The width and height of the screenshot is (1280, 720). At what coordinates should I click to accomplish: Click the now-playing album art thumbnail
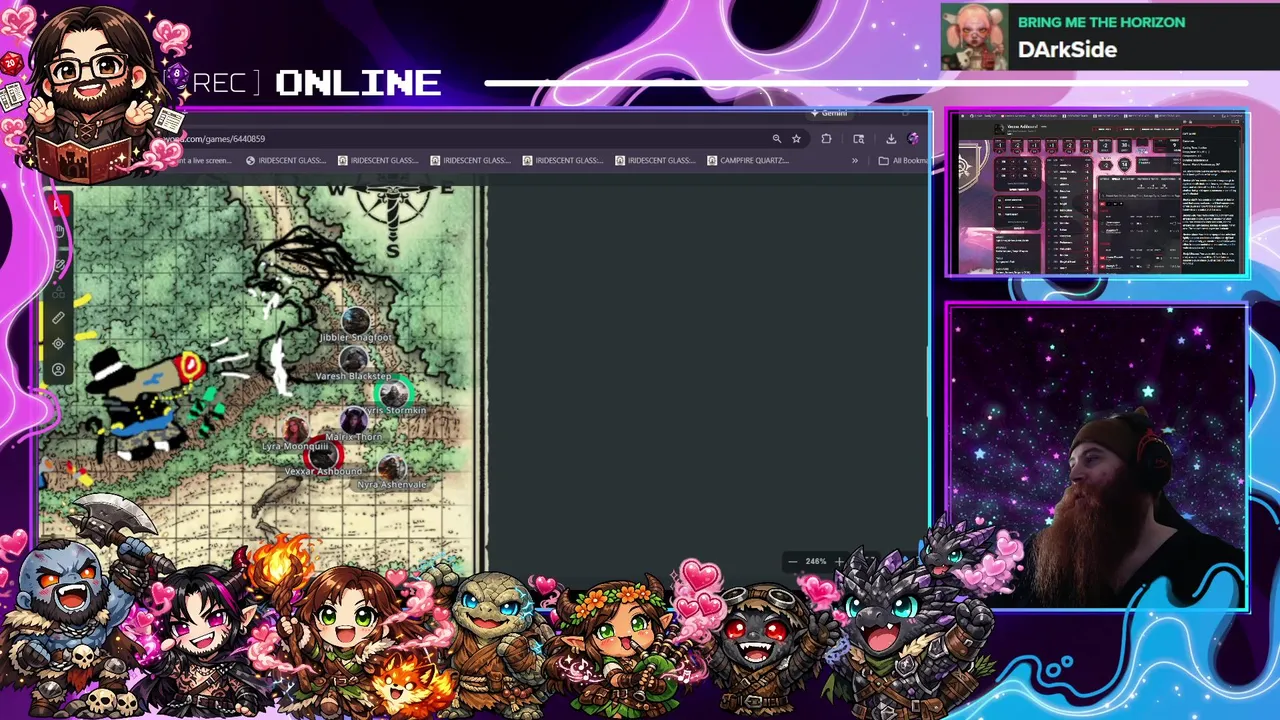974,38
